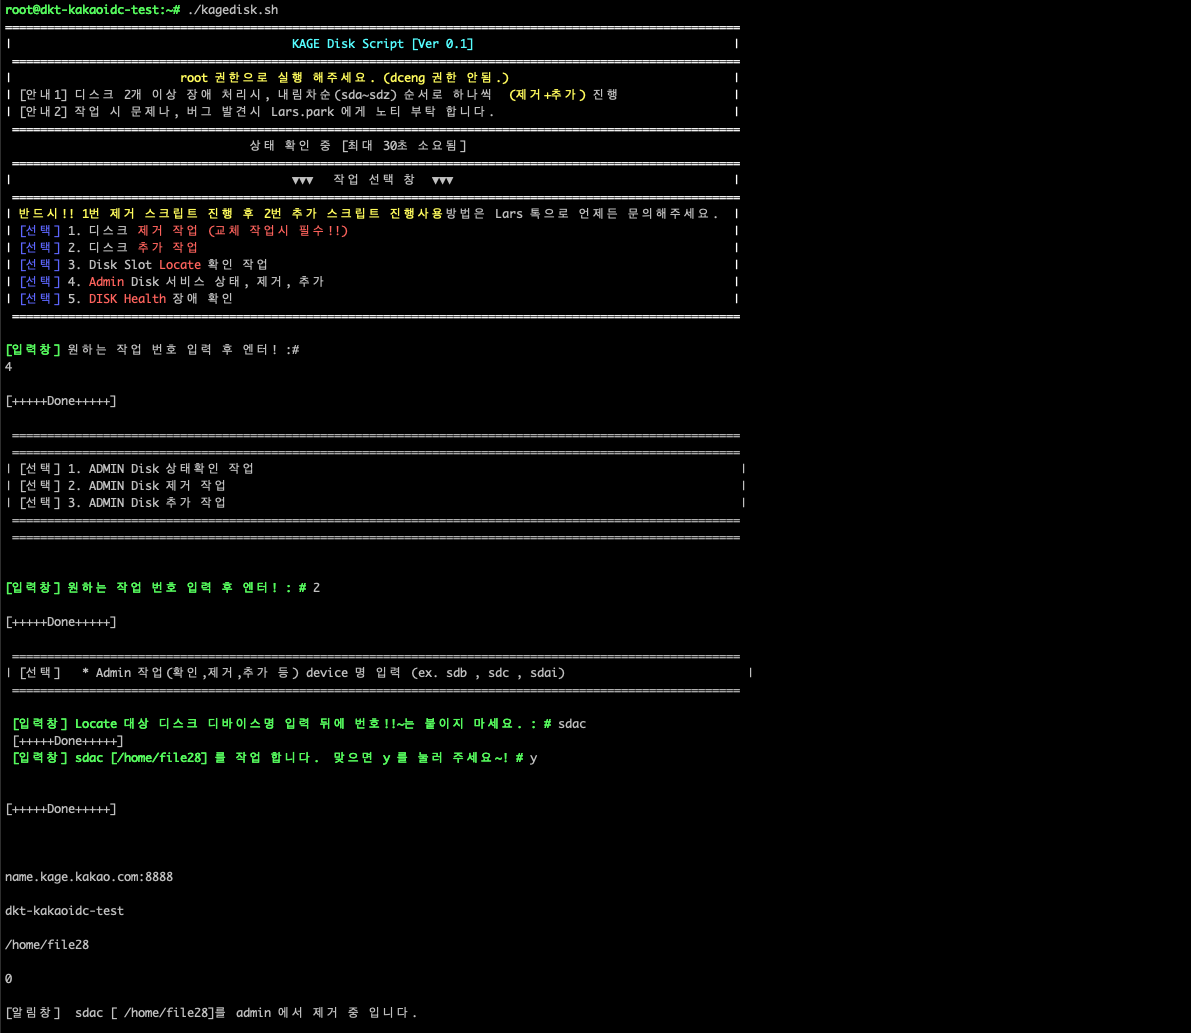1191x1033 pixels.
Task: Click the yellow '반드시!! 1번 제거 스크립트' warning
Action: [230, 213]
